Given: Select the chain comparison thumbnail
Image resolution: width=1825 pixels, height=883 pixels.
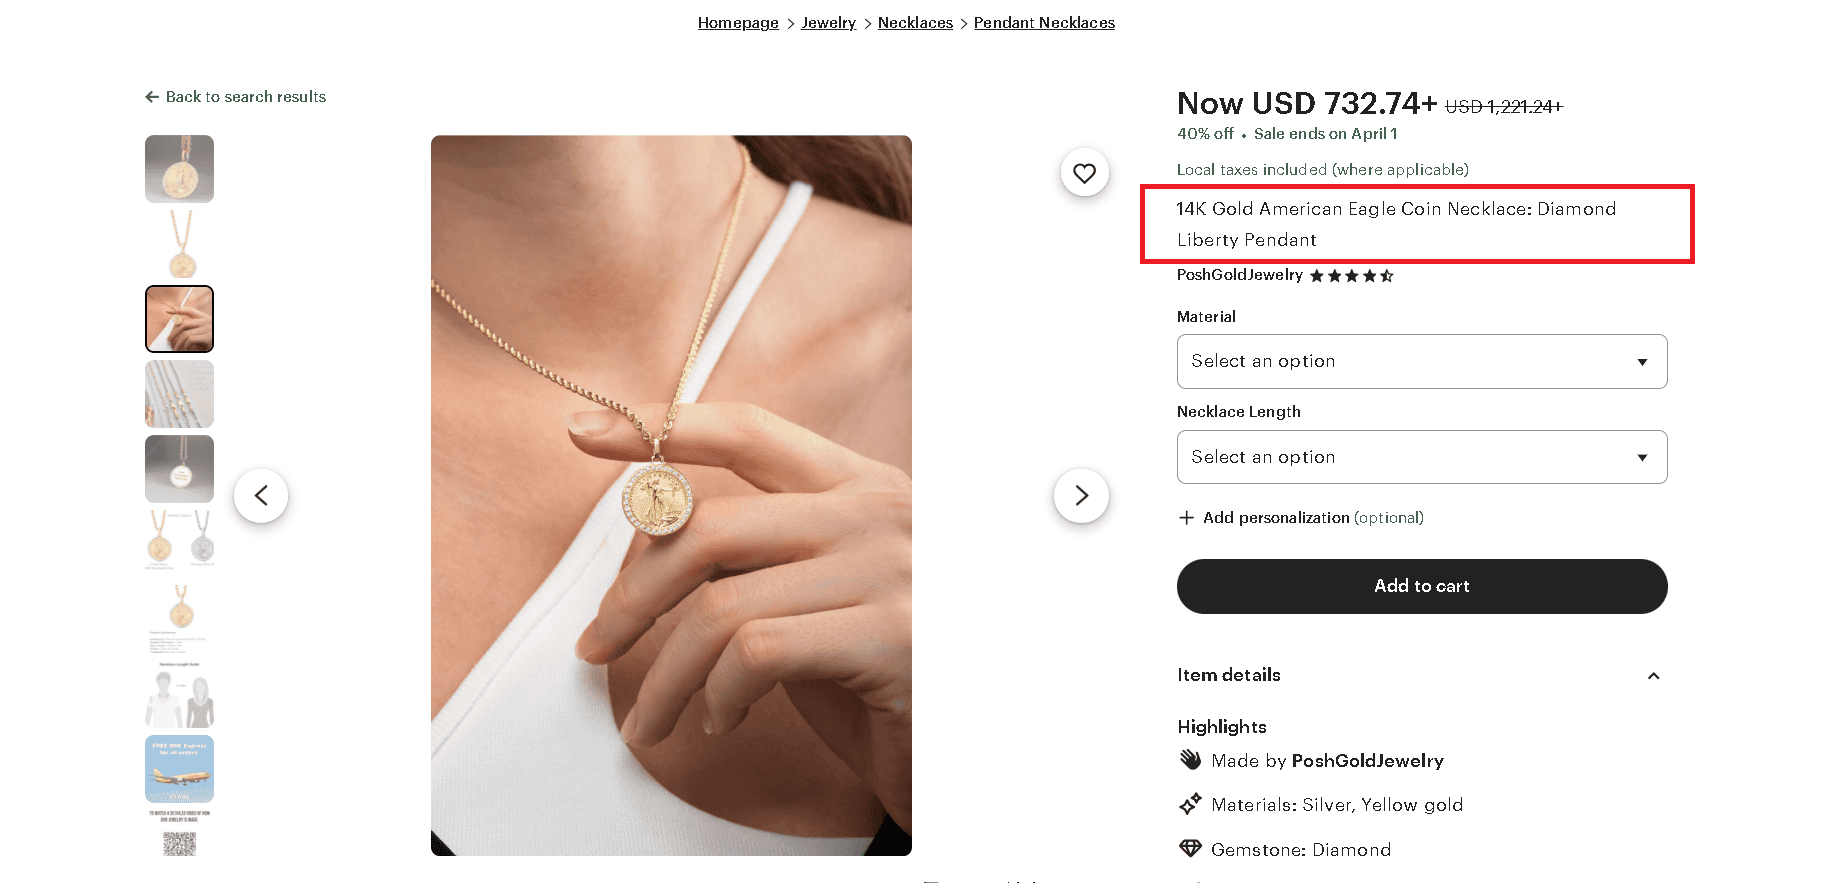Looking at the screenshot, I should tap(179, 394).
